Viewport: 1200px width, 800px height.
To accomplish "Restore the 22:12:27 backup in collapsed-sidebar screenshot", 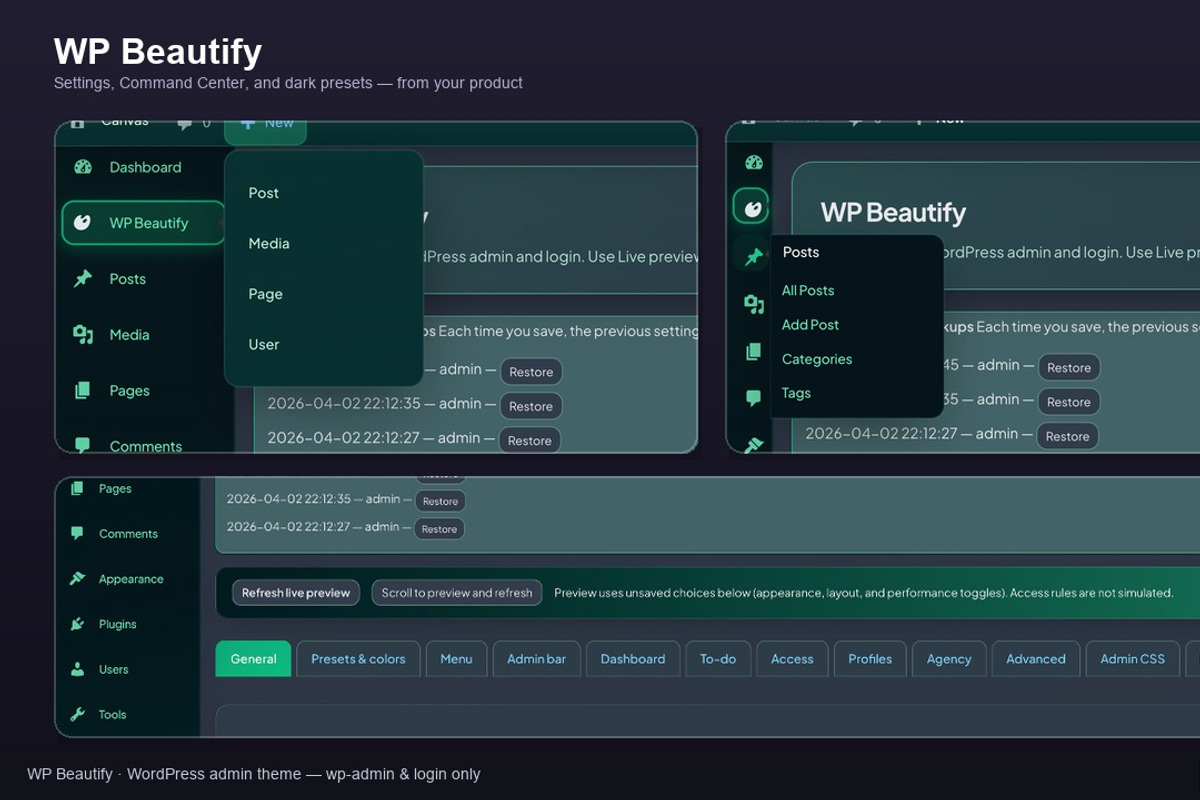I will (x=1068, y=436).
